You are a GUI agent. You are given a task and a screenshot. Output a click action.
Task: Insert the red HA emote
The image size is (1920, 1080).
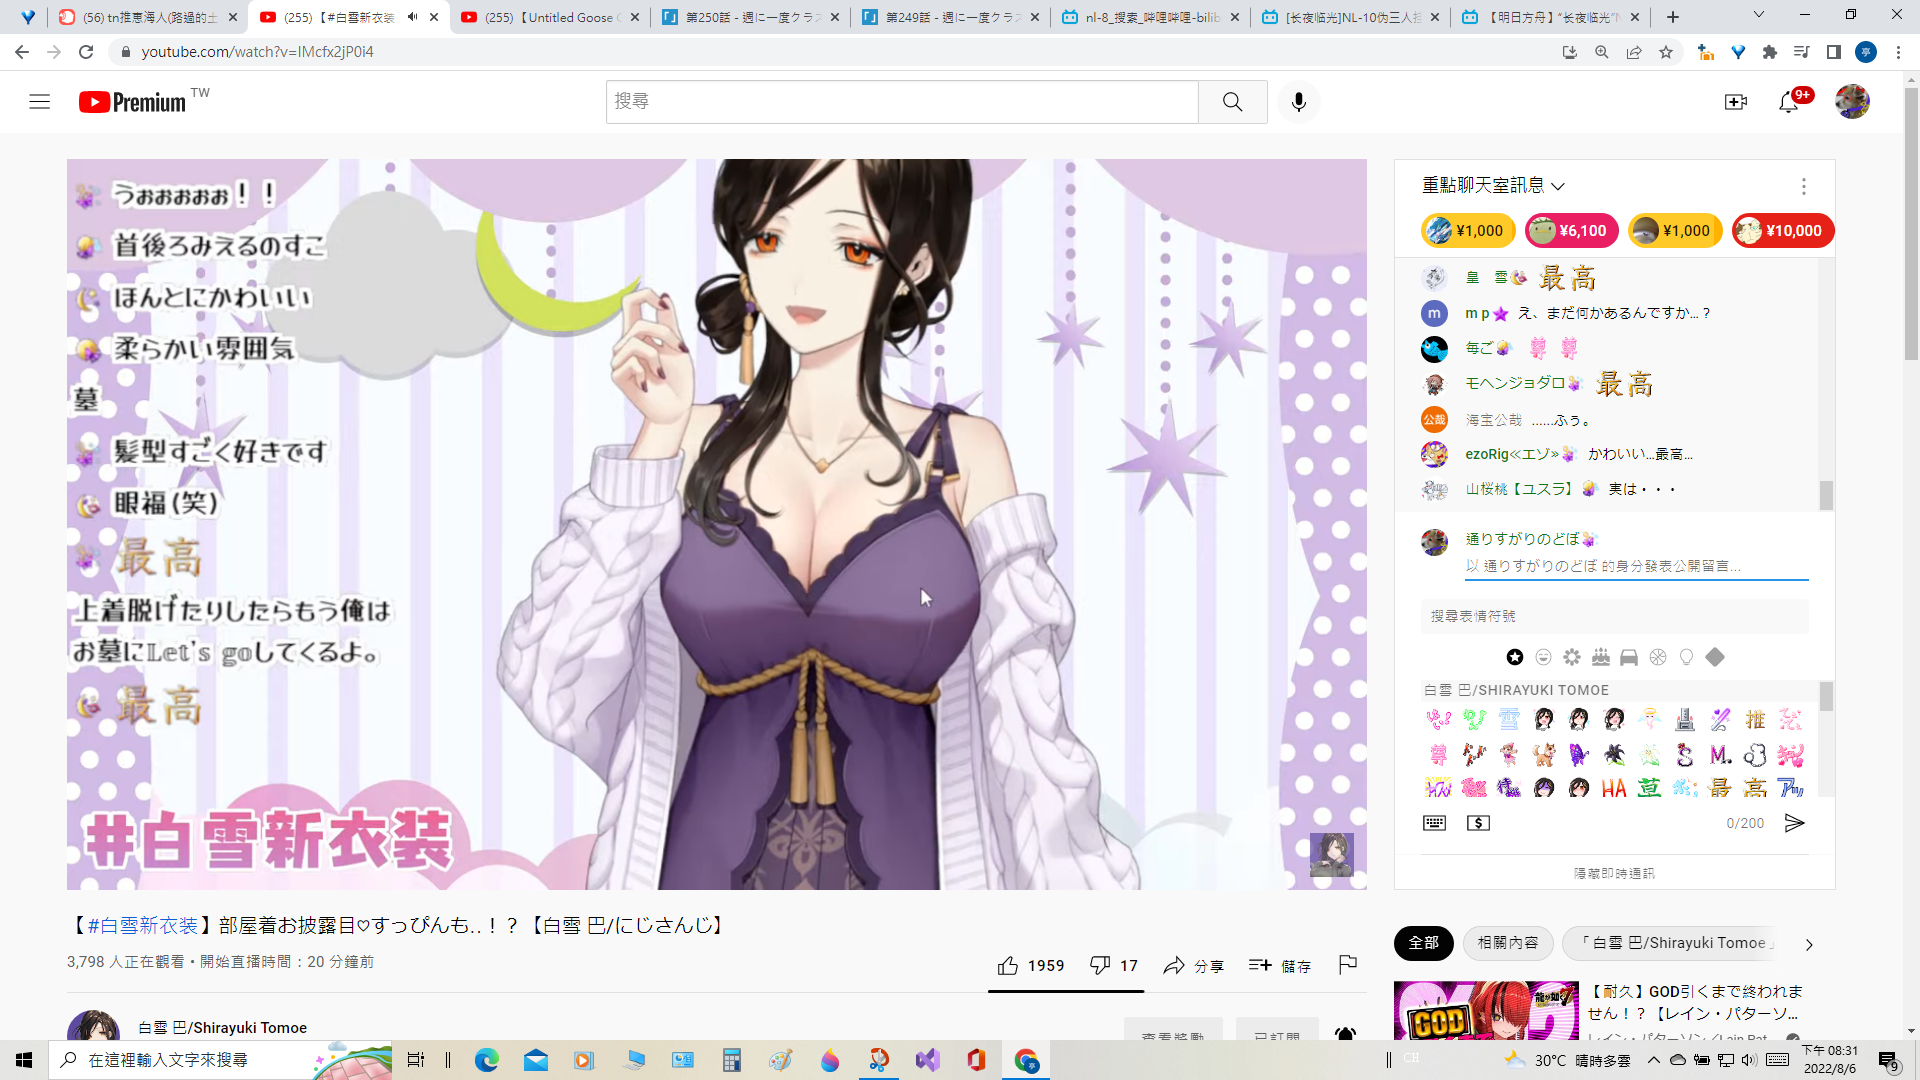point(1614,789)
